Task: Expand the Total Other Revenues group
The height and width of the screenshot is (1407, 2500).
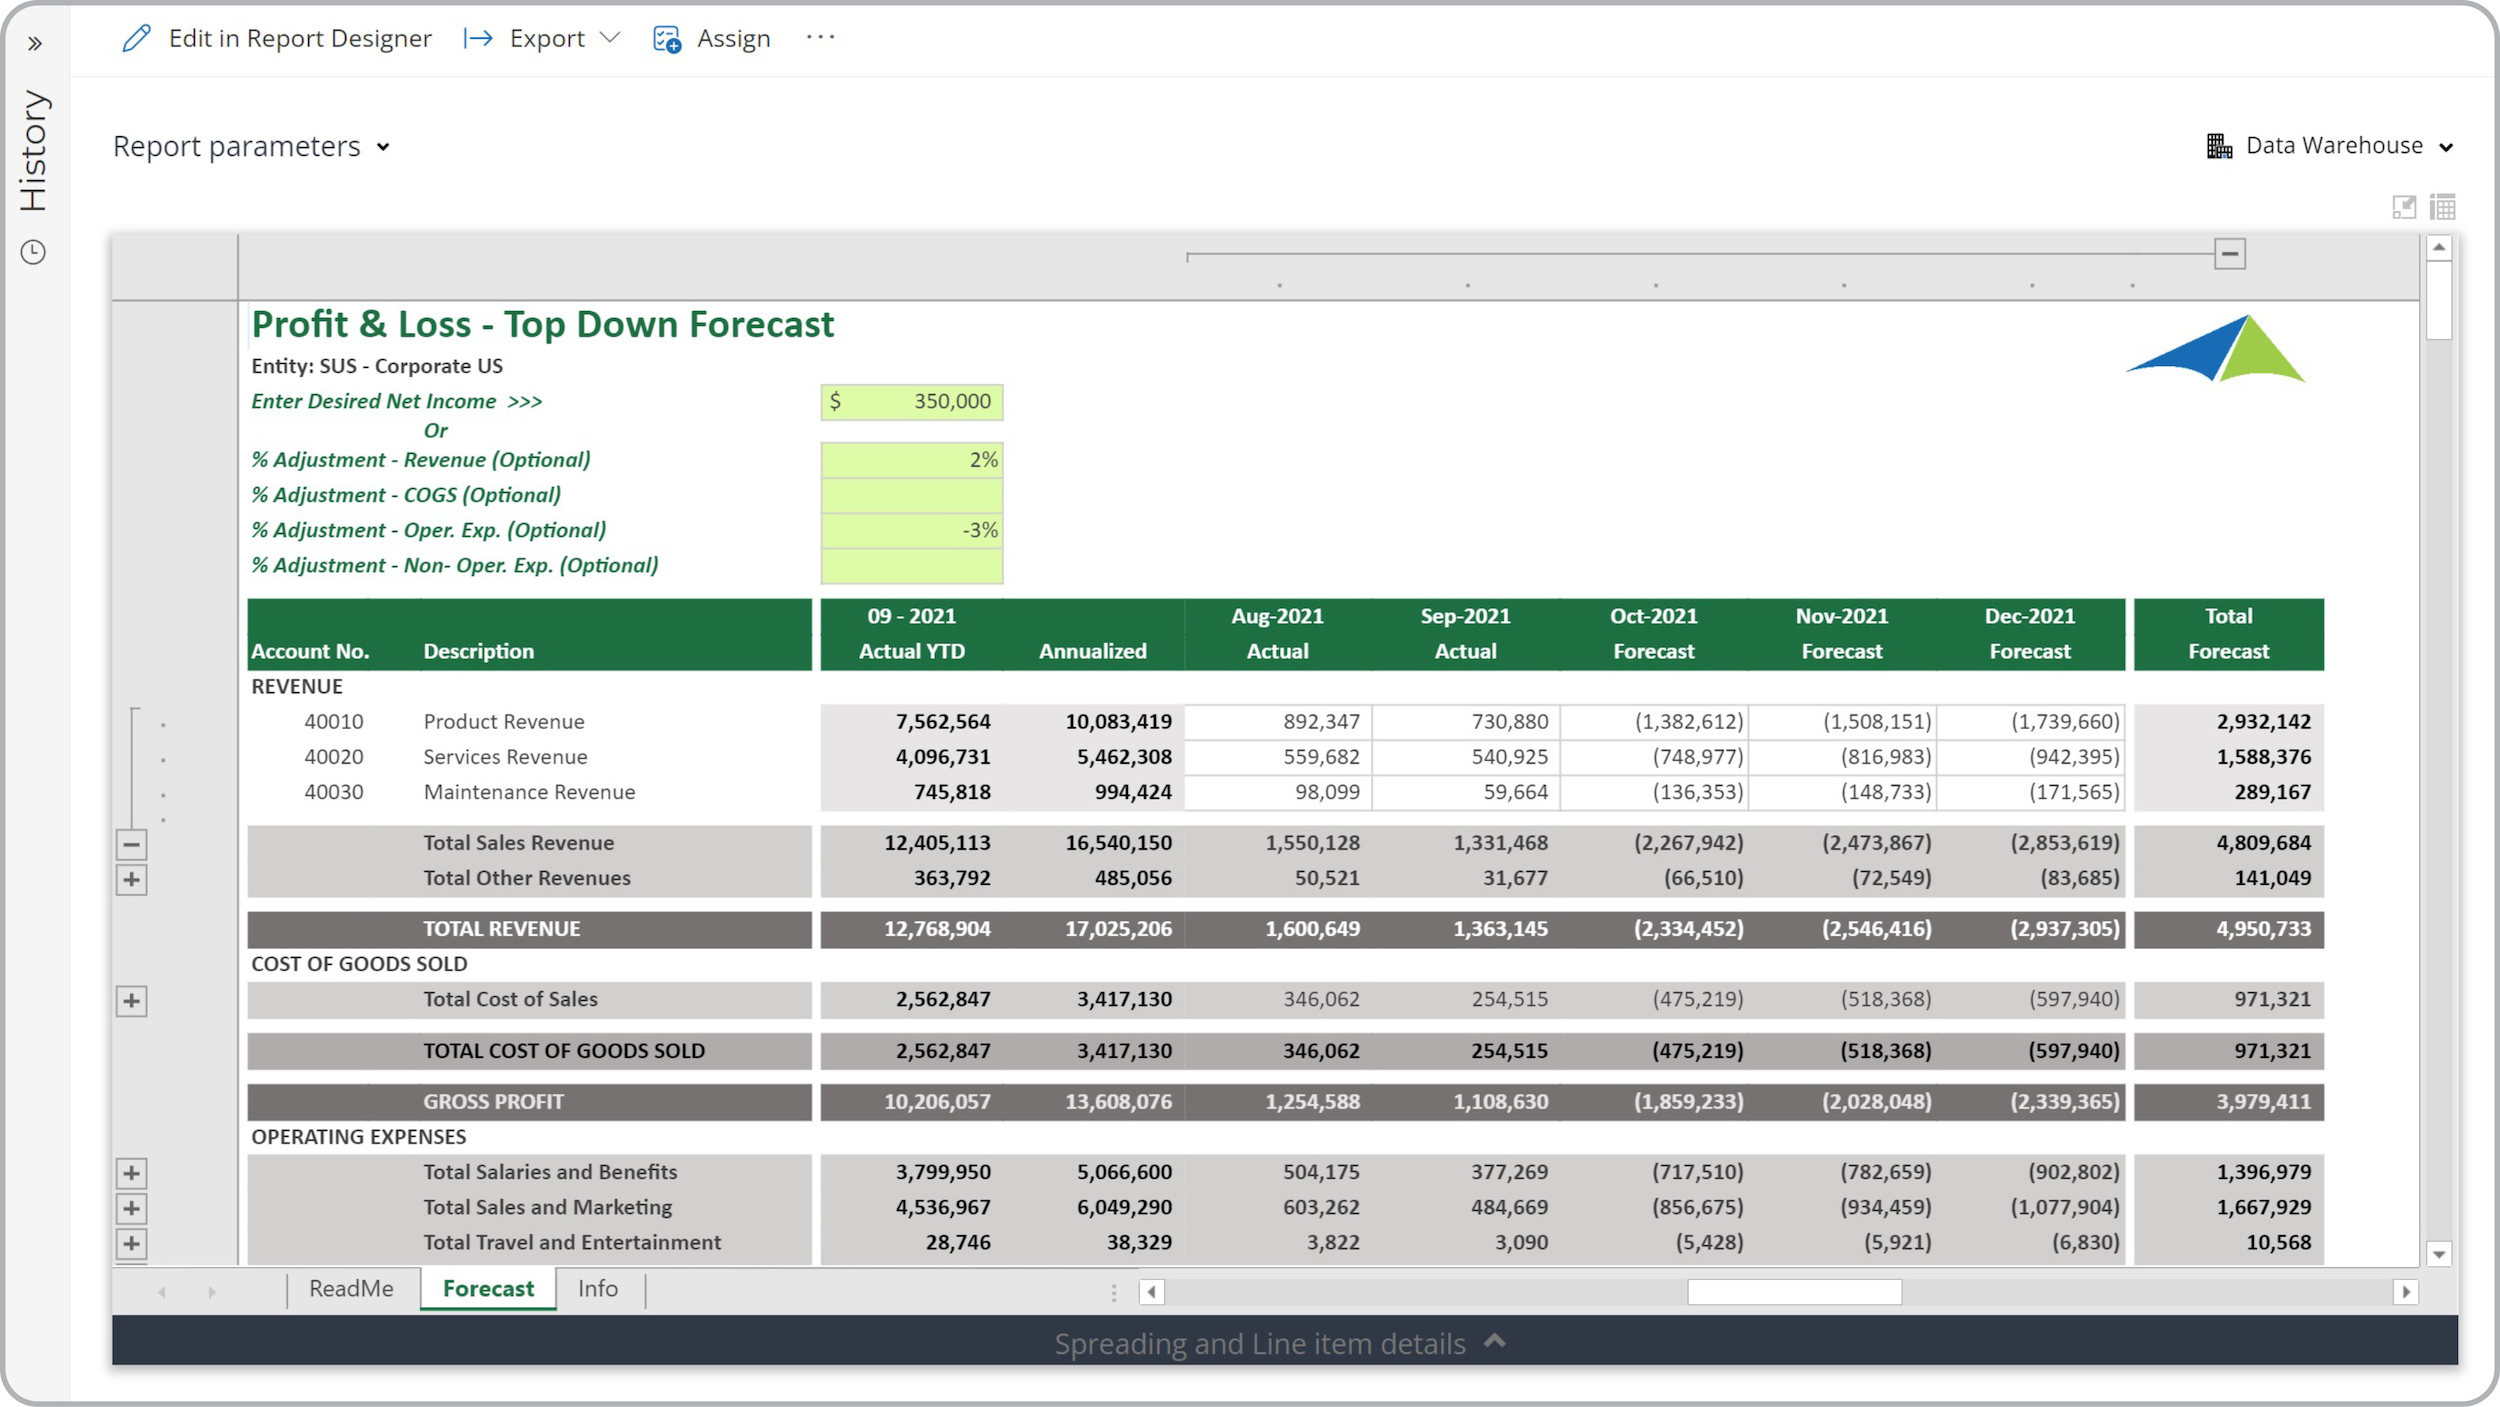Action: pos(131,880)
